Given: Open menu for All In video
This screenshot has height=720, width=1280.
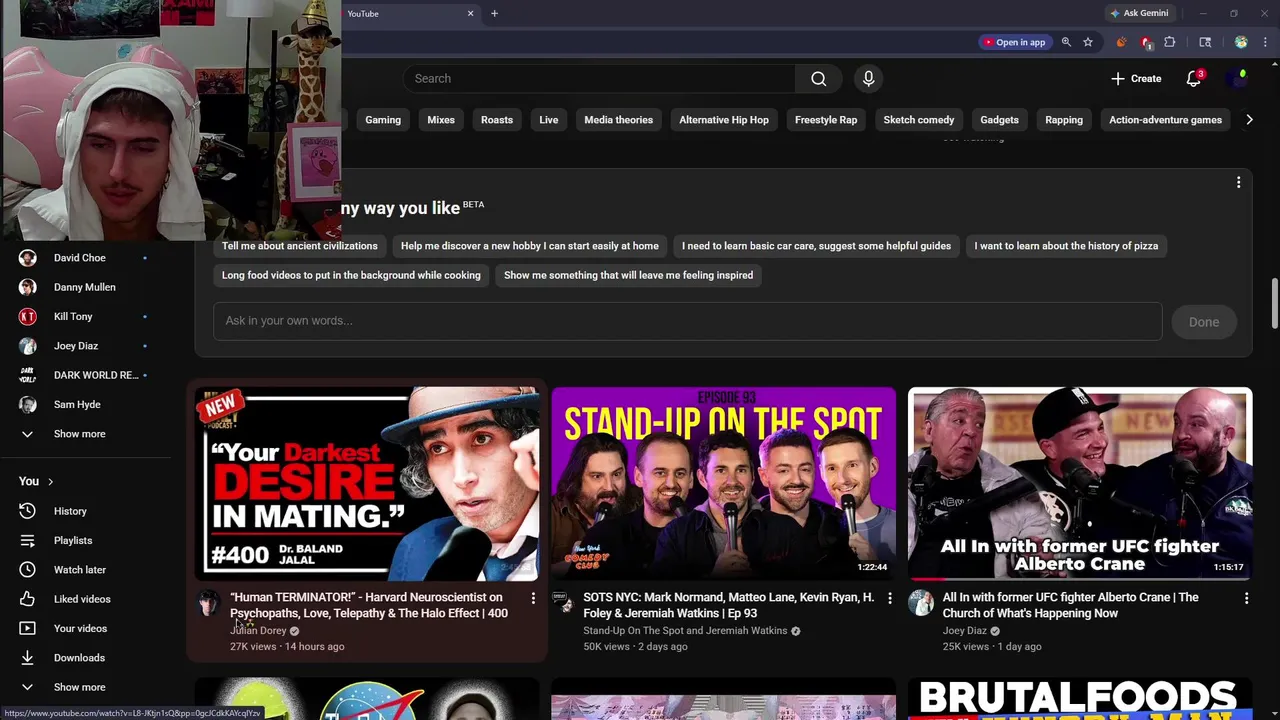Looking at the screenshot, I should tap(1246, 598).
